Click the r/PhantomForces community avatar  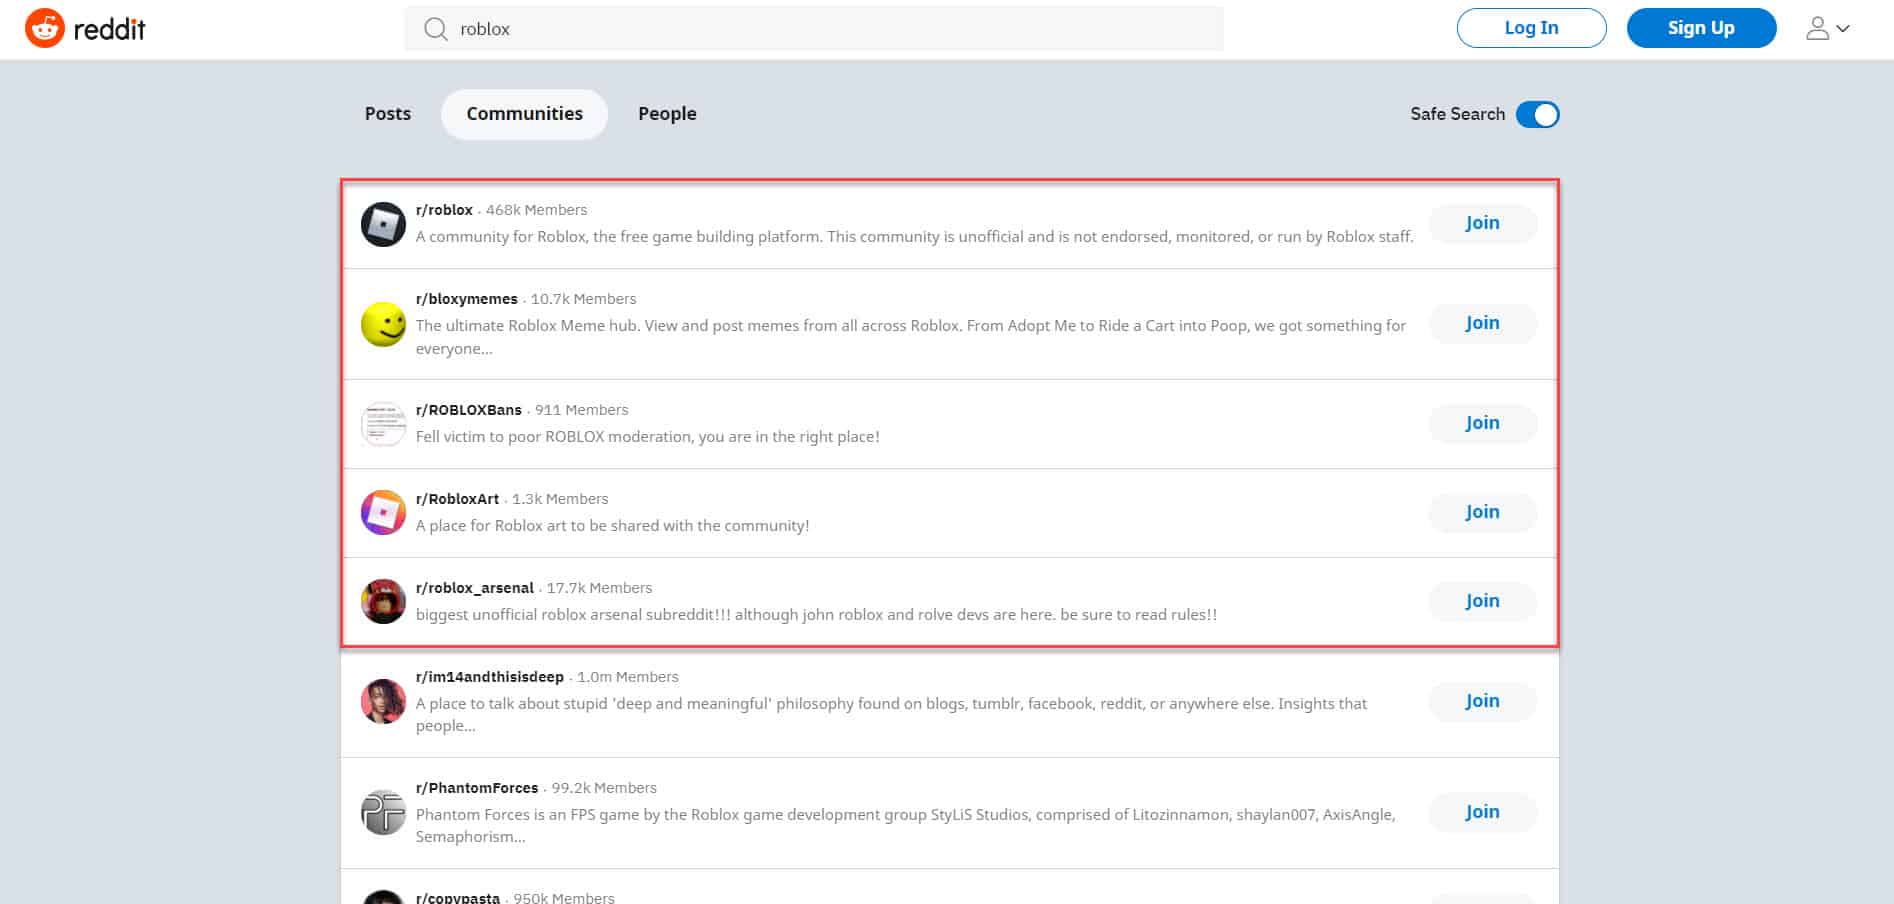click(x=383, y=813)
